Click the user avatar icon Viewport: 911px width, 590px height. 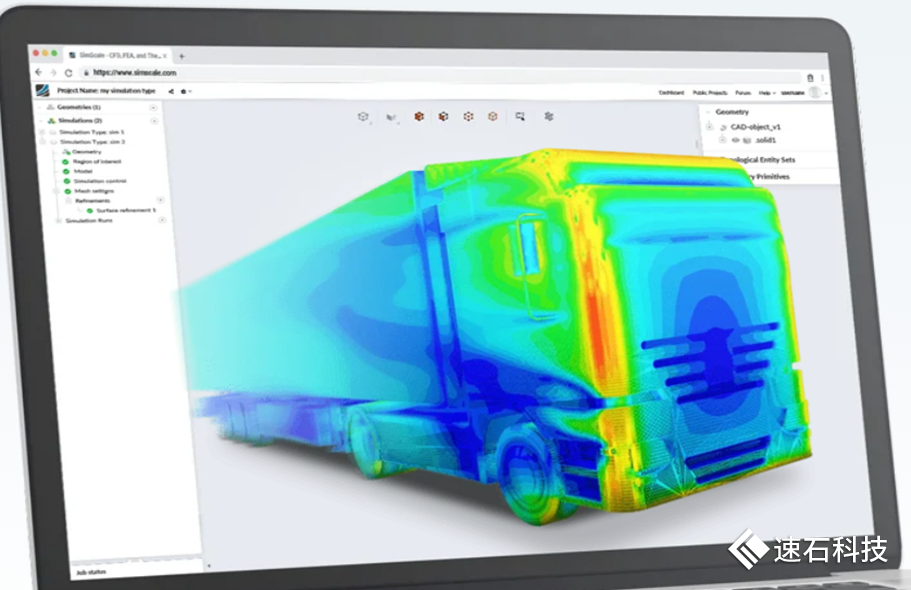tap(815, 92)
